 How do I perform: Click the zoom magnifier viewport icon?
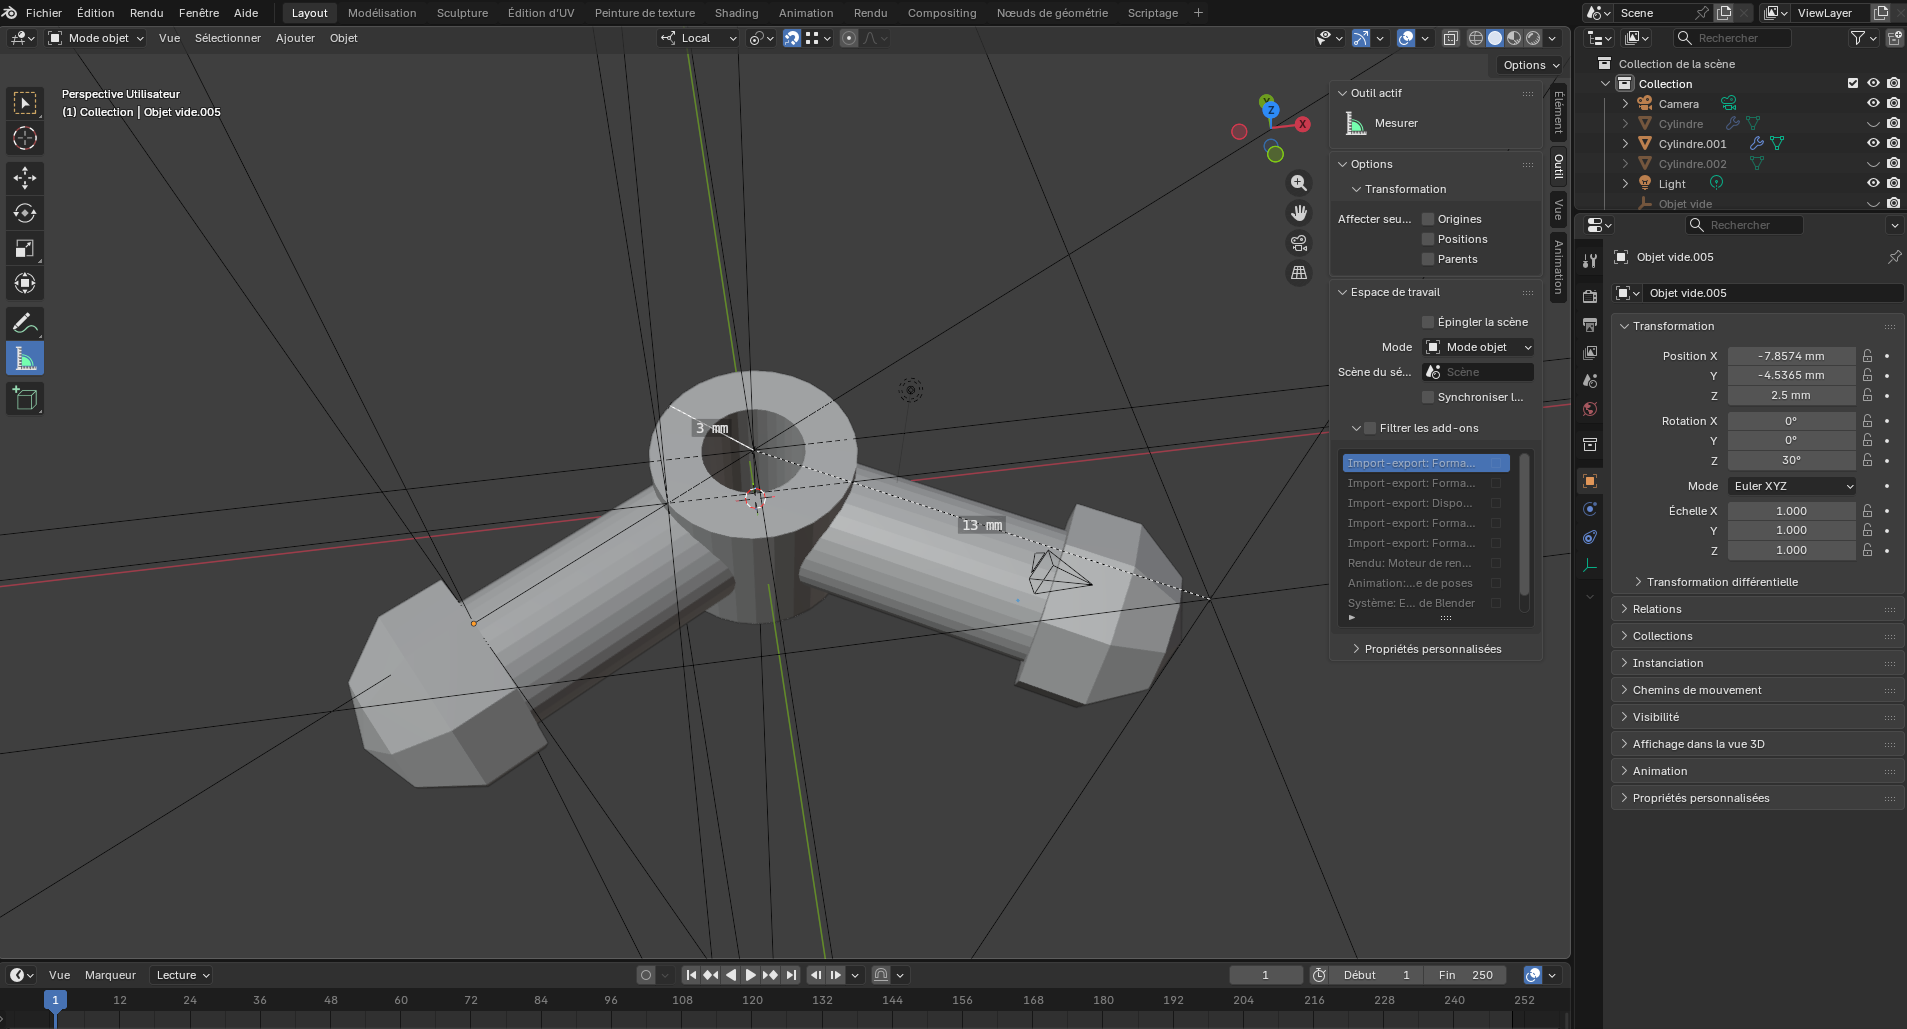pos(1298,183)
